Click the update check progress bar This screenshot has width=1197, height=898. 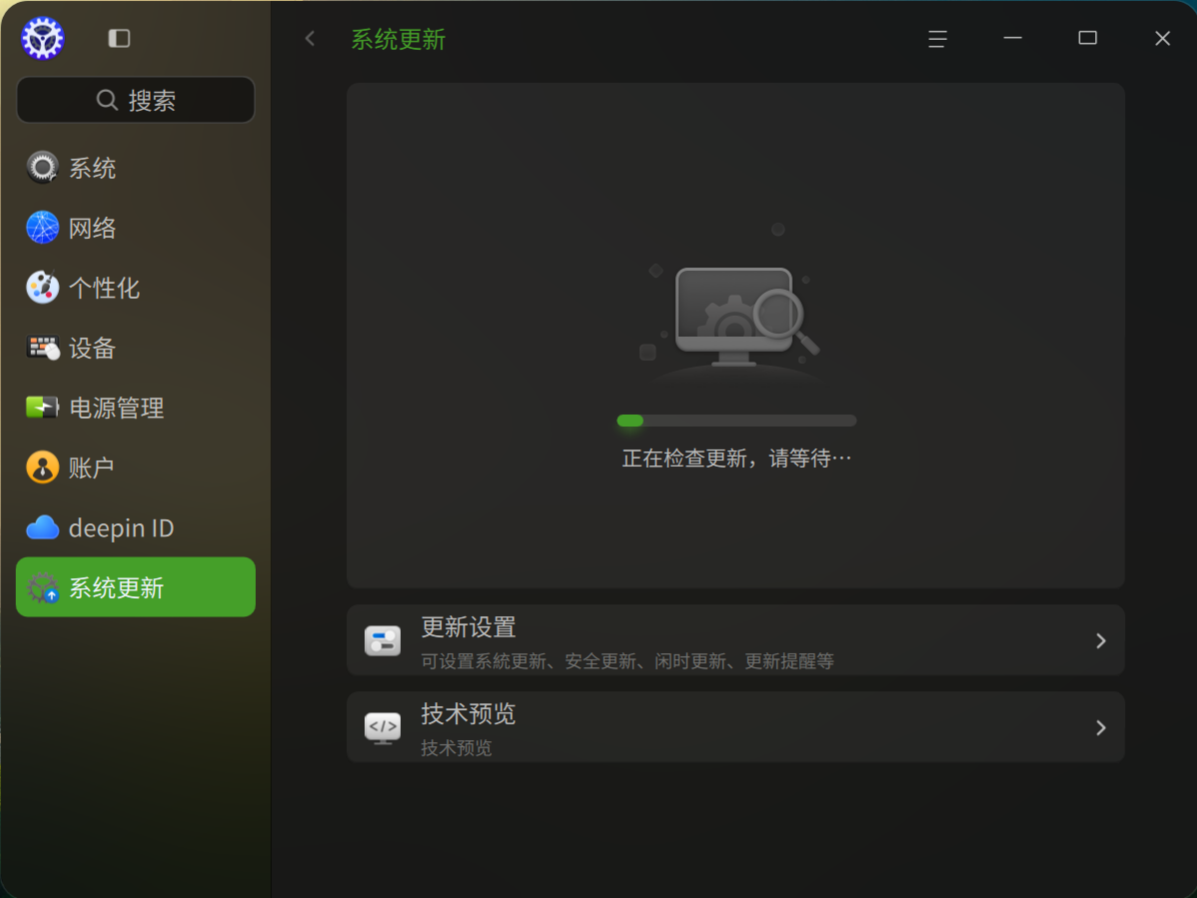(737, 420)
